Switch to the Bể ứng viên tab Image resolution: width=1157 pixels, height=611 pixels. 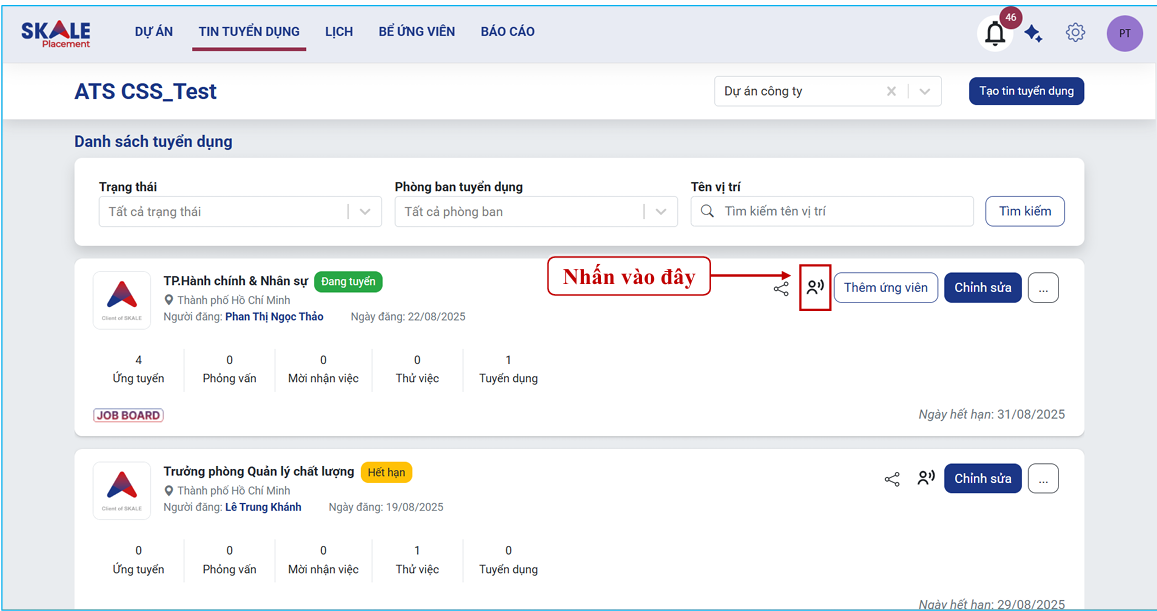click(416, 32)
